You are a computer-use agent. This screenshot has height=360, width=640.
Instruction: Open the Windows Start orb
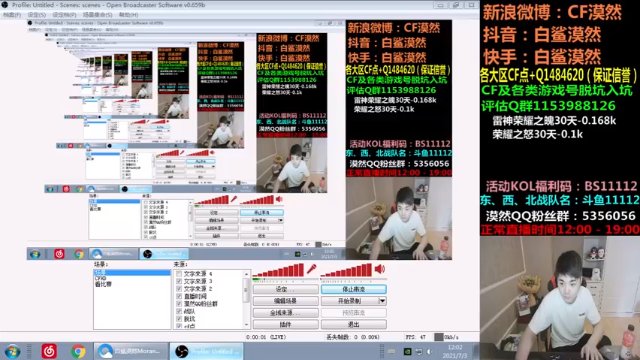pyautogui.click(x=12, y=351)
